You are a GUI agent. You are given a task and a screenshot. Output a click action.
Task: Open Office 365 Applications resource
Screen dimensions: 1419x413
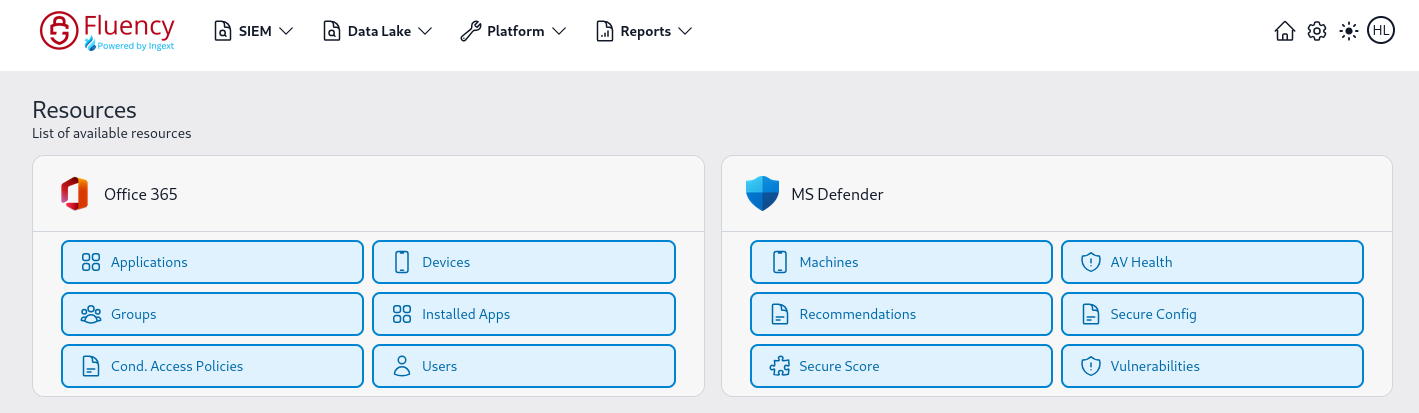pyautogui.click(x=212, y=262)
